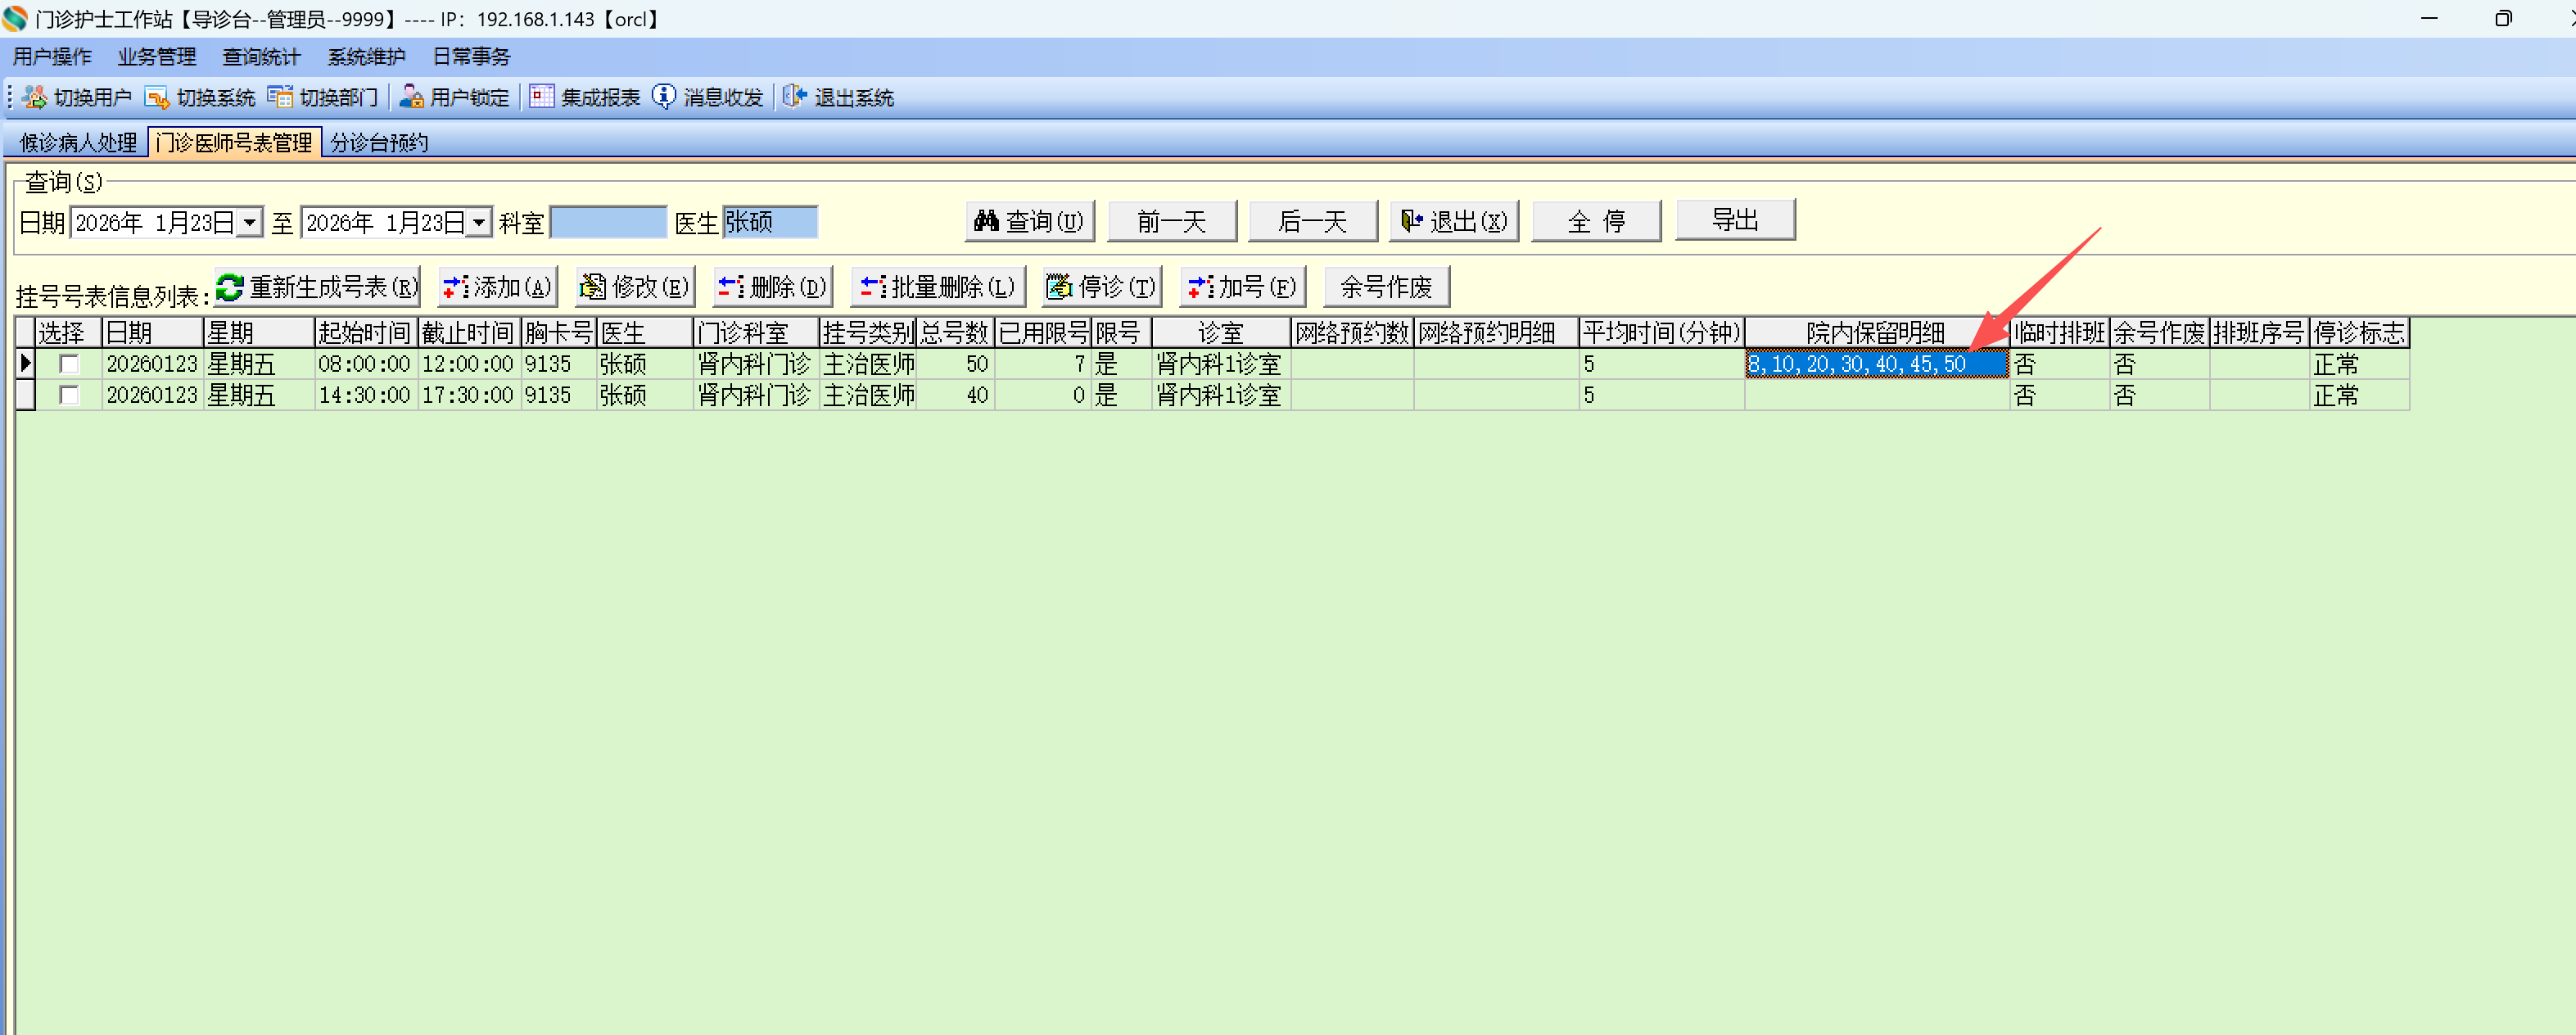This screenshot has height=1035, width=2576.
Task: Check the 08:00:00 schedule row checkbox
Action: [69, 364]
